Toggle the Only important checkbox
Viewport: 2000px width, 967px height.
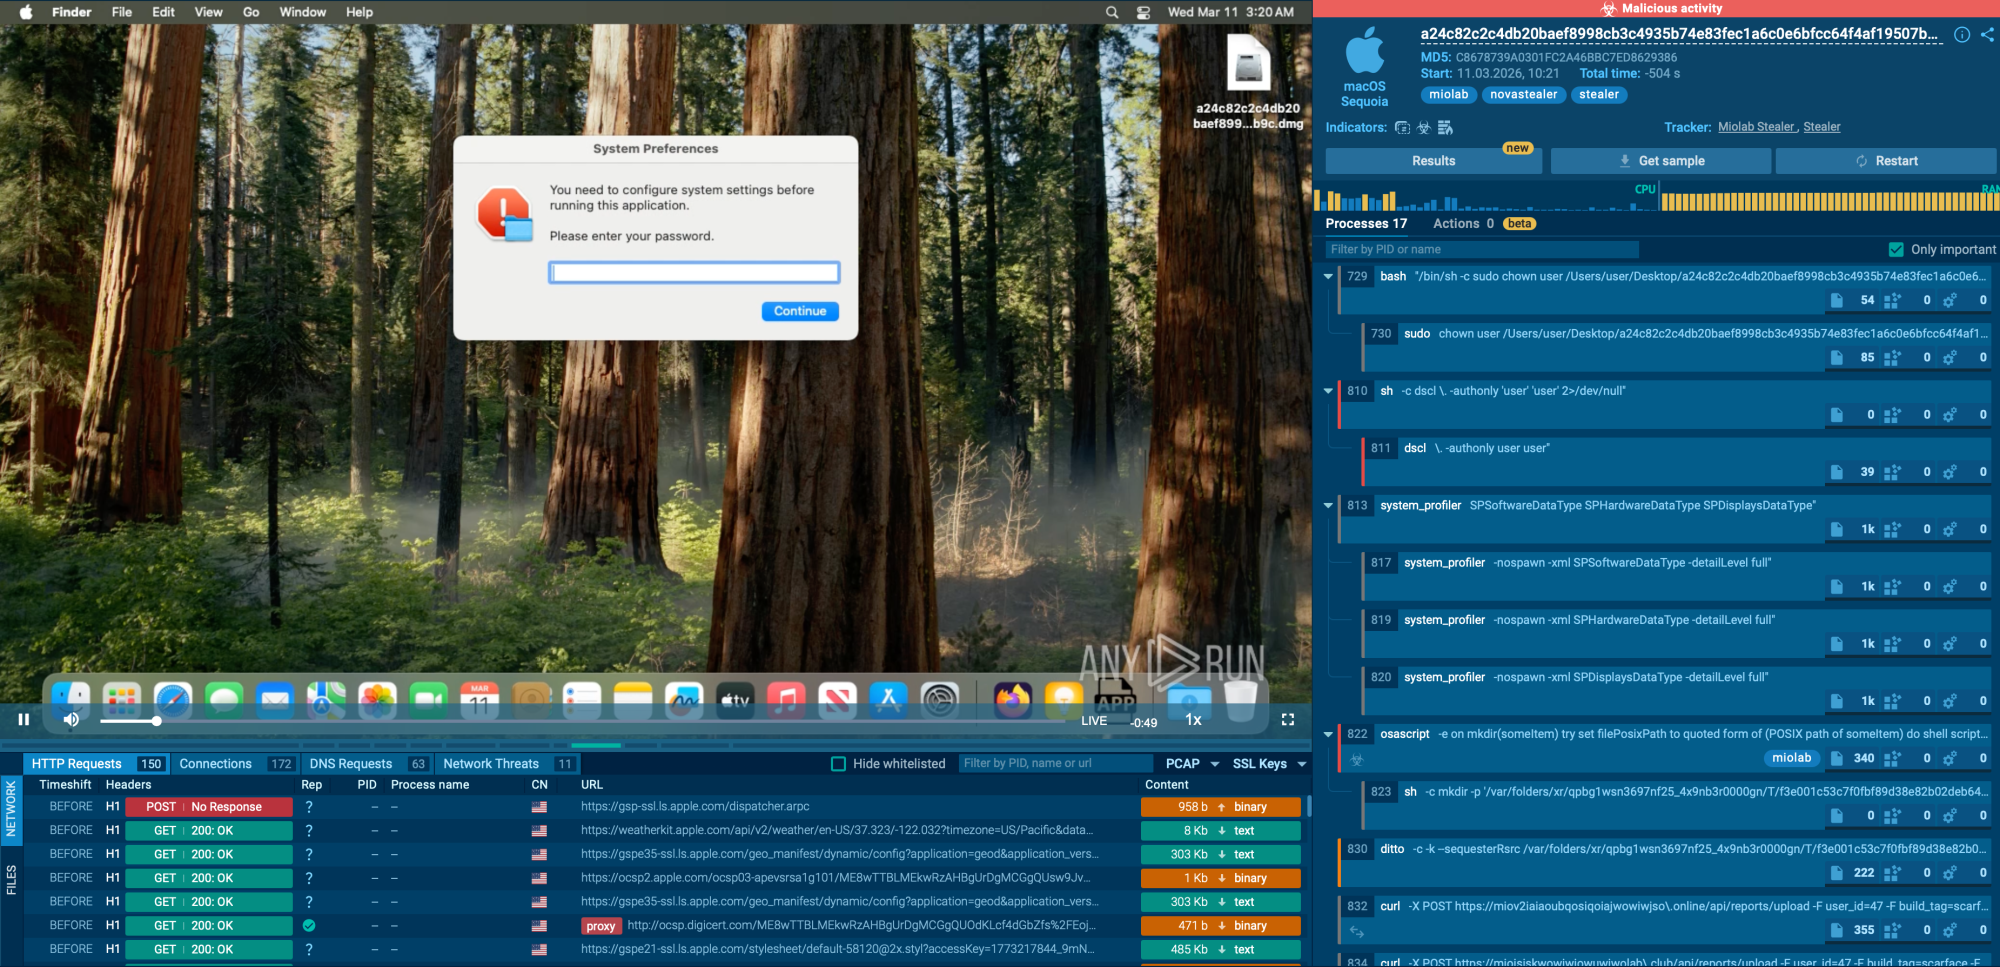coord(1896,250)
